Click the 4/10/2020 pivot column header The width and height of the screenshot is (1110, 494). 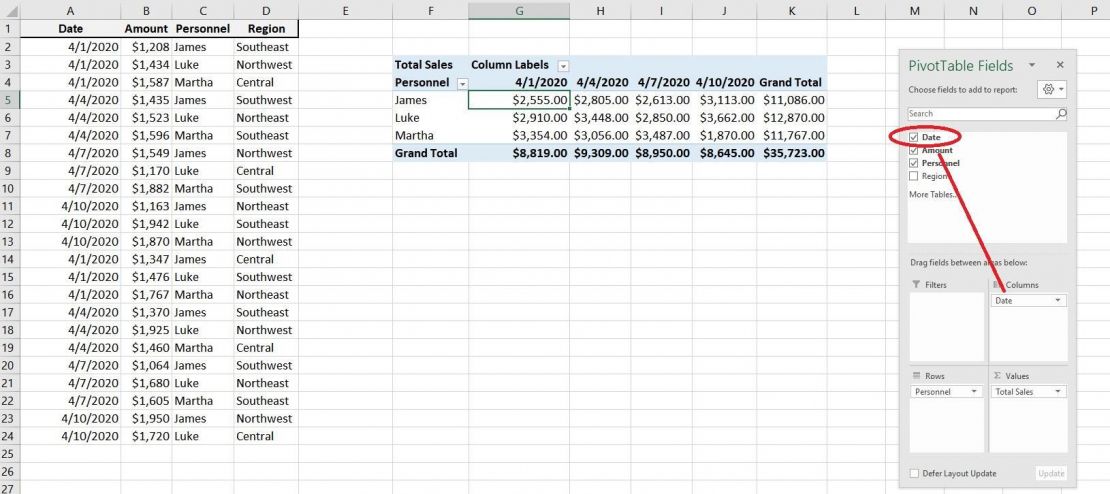click(x=724, y=82)
